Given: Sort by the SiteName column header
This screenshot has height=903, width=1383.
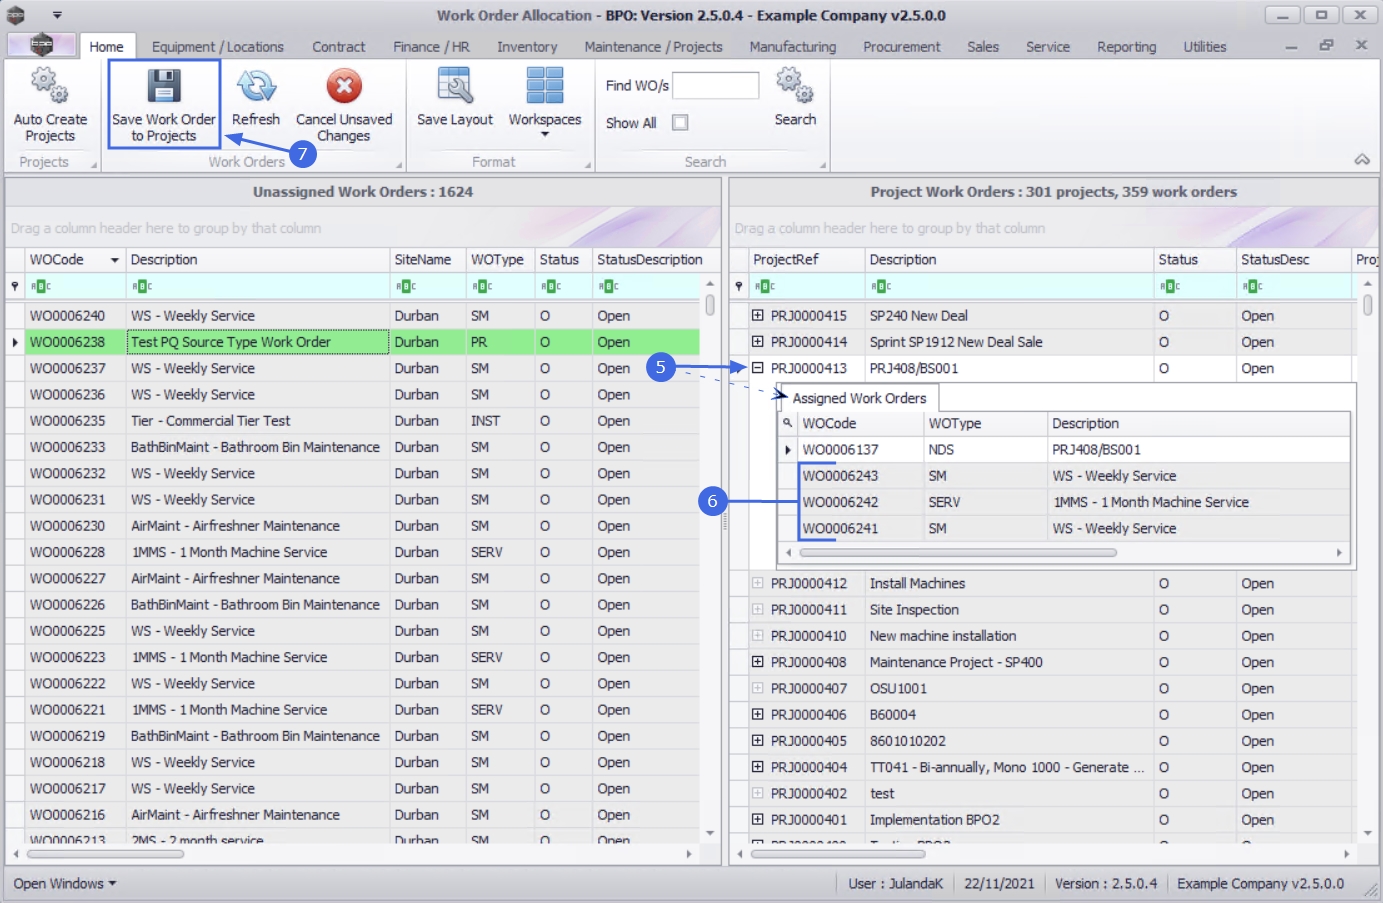Looking at the screenshot, I should click(x=423, y=260).
